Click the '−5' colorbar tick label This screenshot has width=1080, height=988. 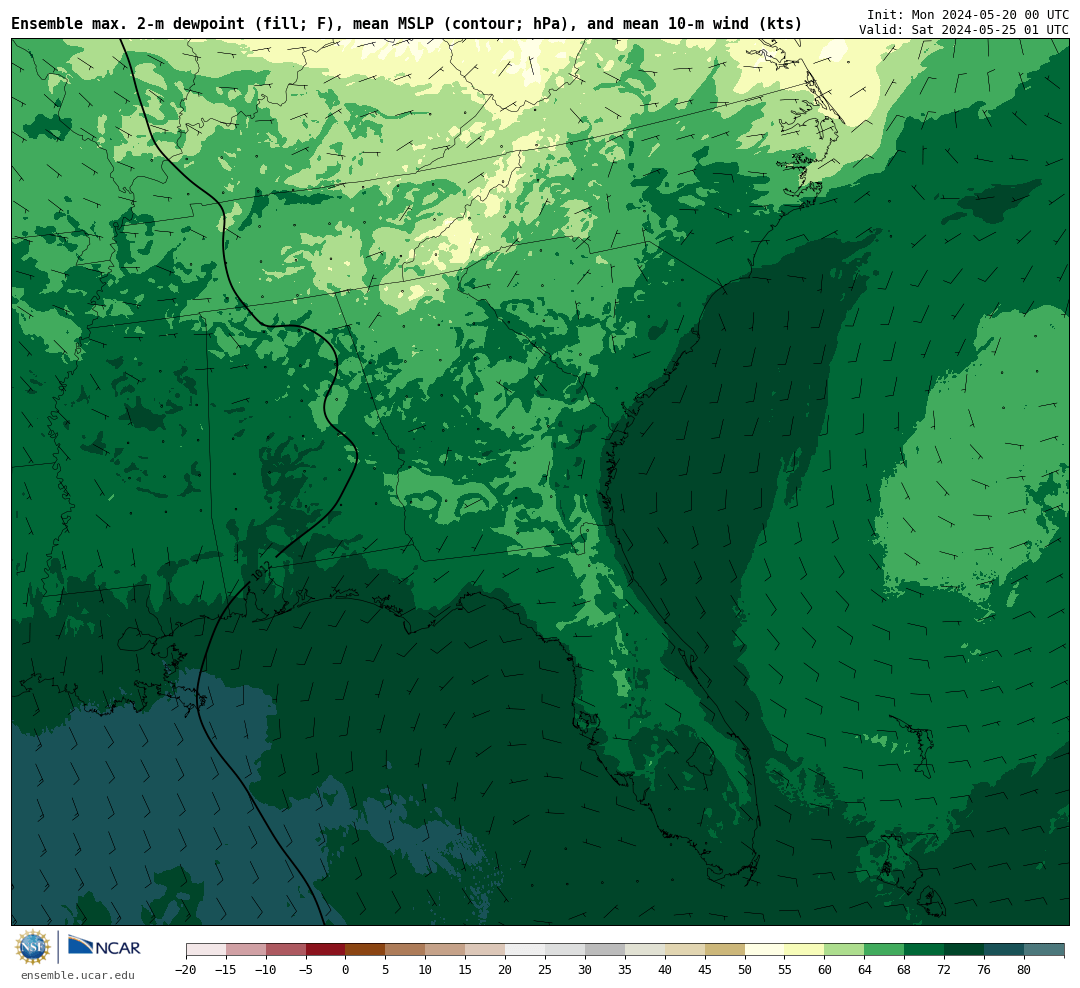[x=306, y=970]
